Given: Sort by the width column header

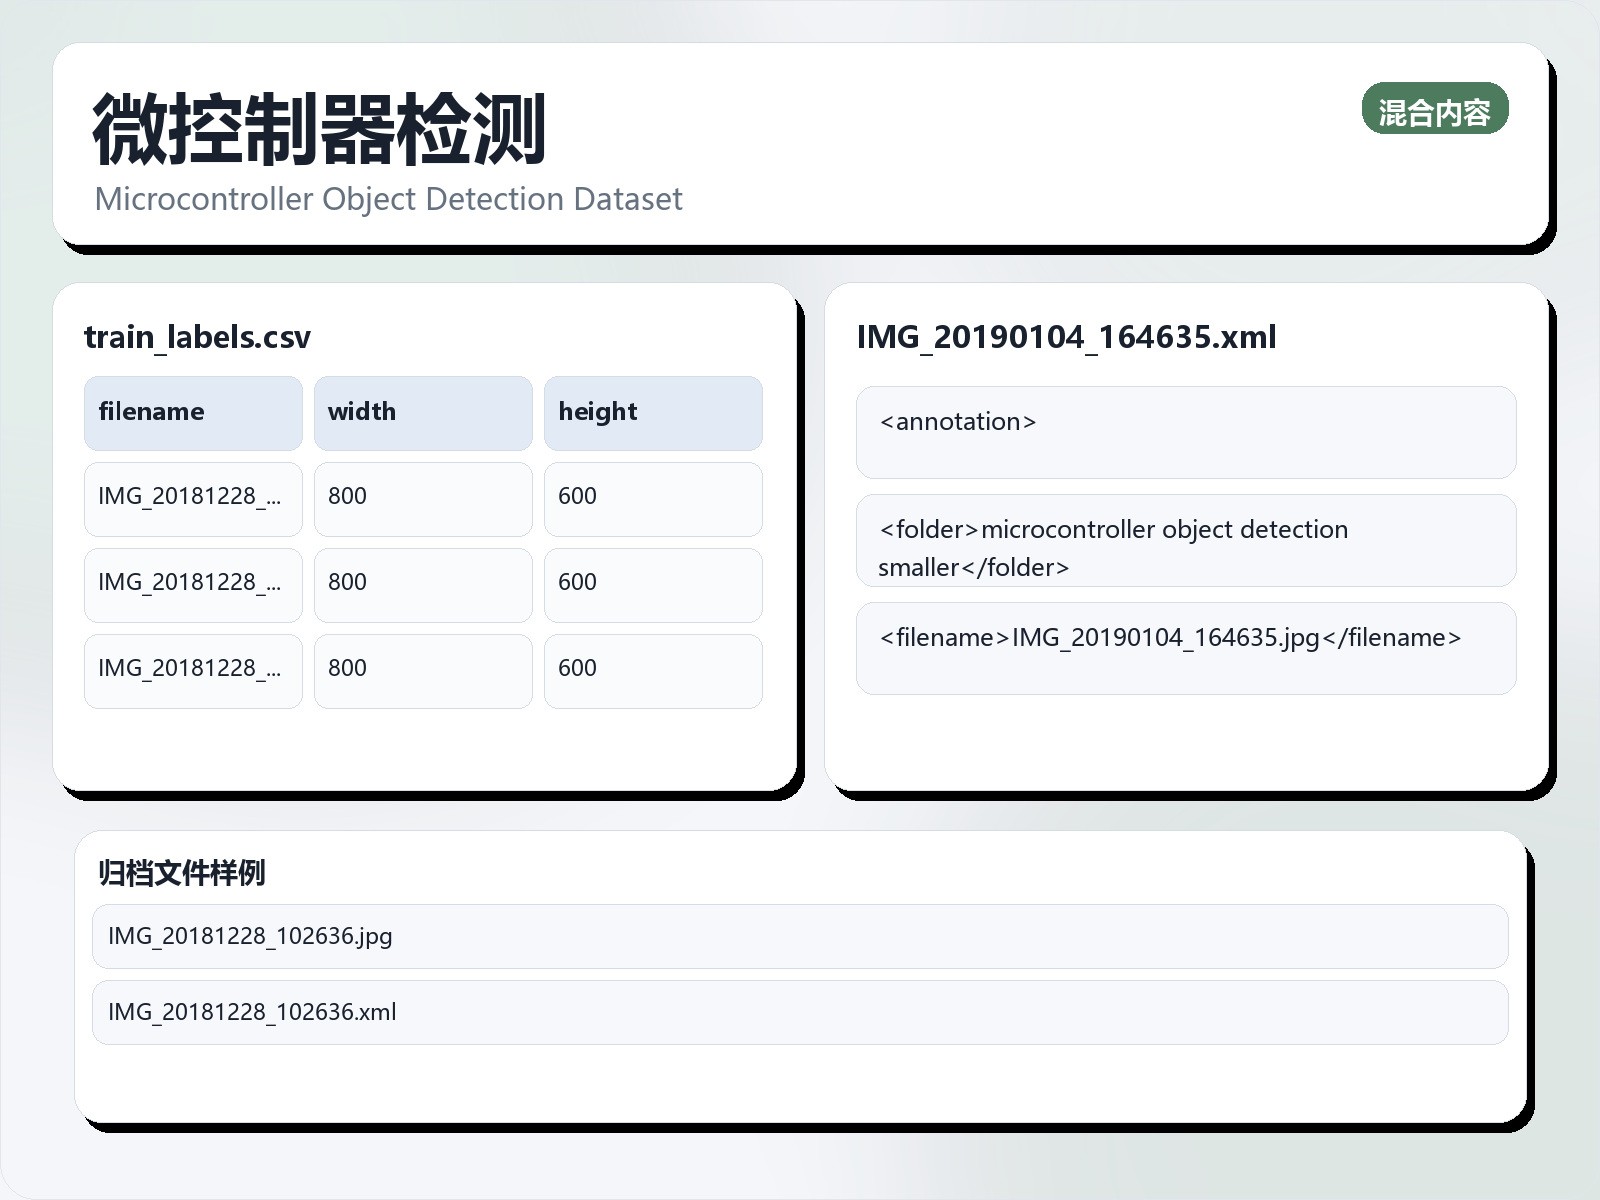Looking at the screenshot, I should [423, 413].
